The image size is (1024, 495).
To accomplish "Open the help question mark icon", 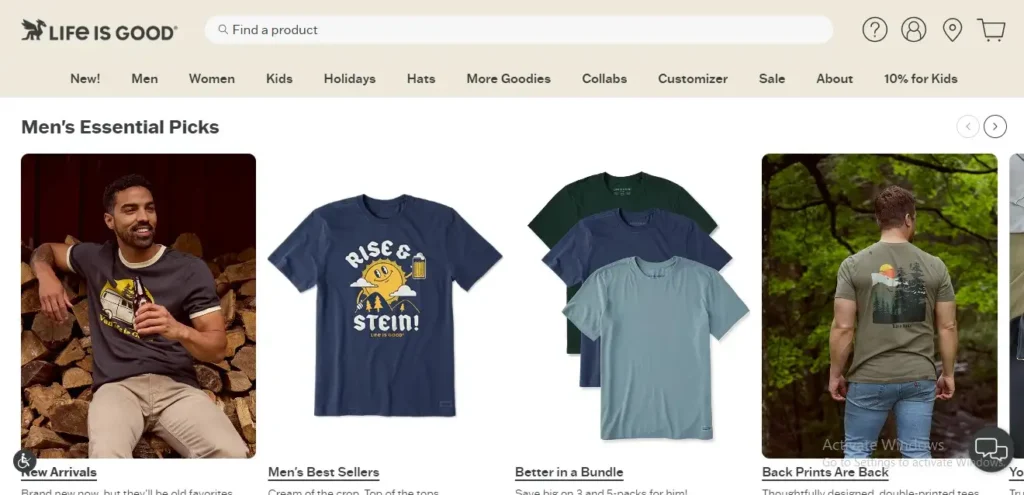I will pos(875,30).
